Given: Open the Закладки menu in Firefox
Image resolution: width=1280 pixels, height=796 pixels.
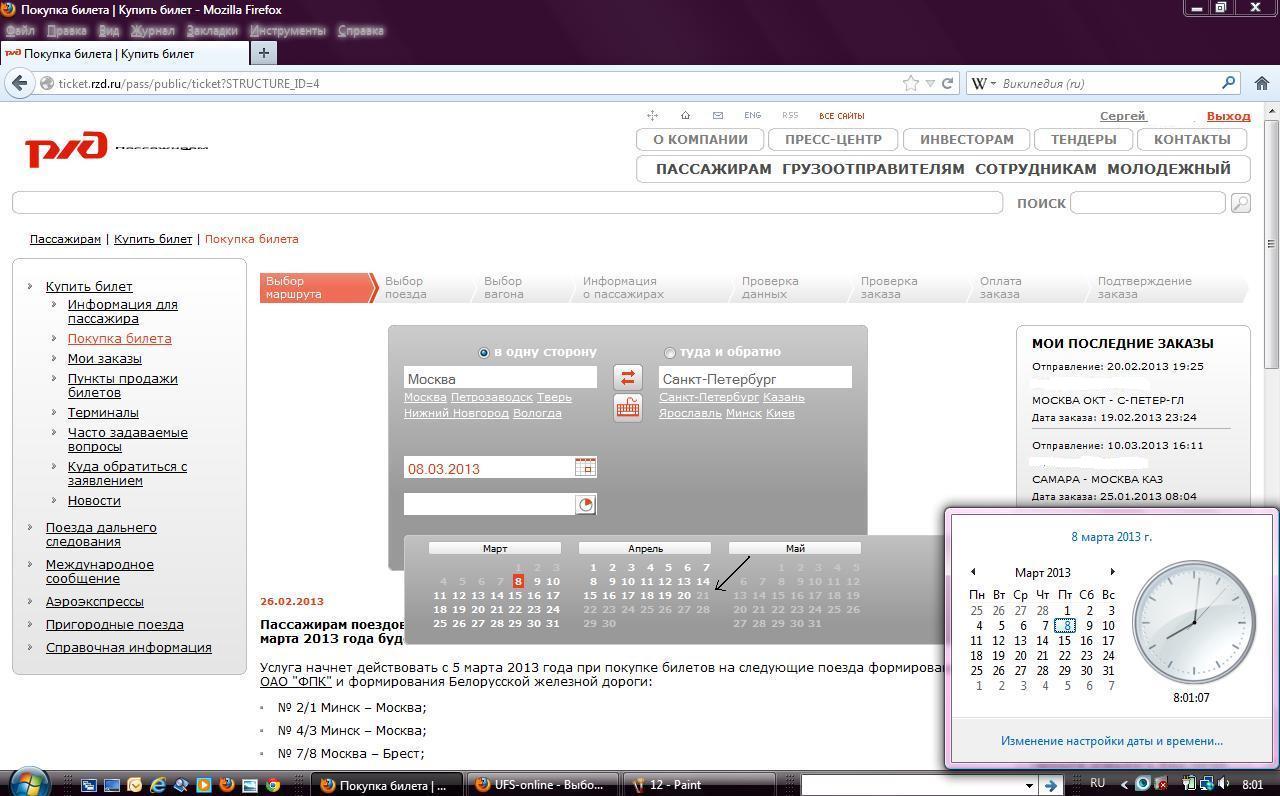Looking at the screenshot, I should [212, 30].
